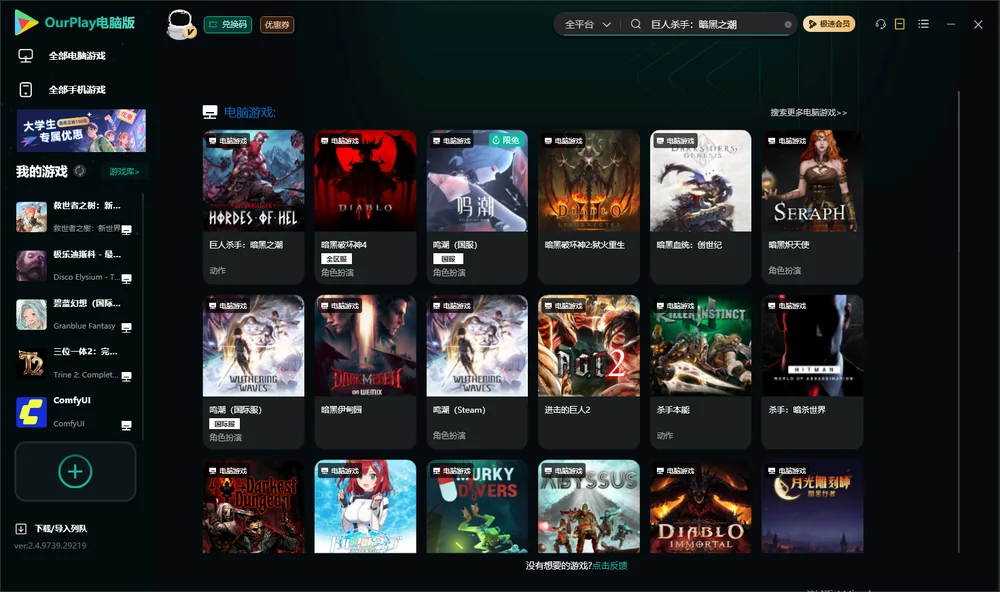The width and height of the screenshot is (1000, 592).
Task: Open the 优惠券 coupon button
Action: tap(277, 24)
